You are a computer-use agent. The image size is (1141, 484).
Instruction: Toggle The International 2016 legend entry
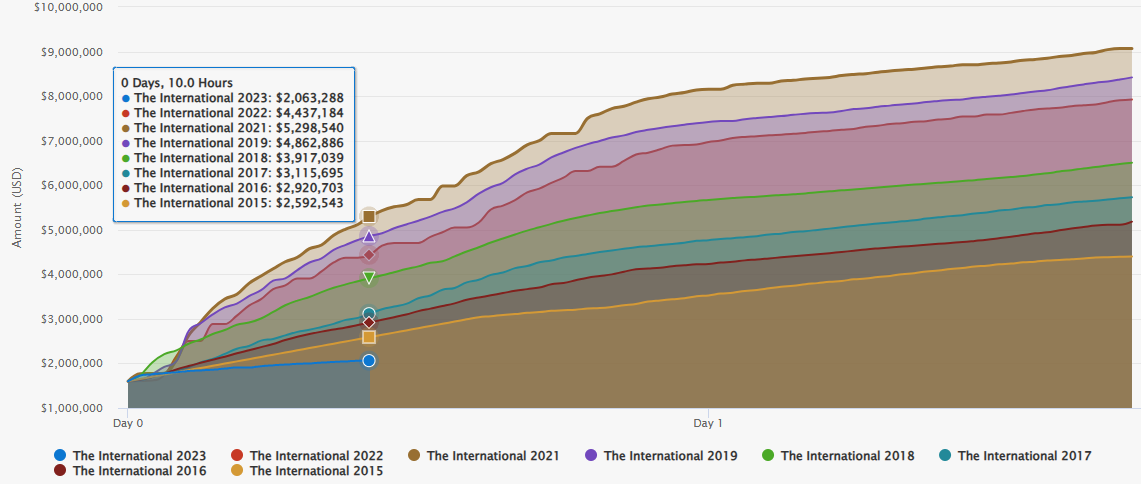pyautogui.click(x=130, y=470)
